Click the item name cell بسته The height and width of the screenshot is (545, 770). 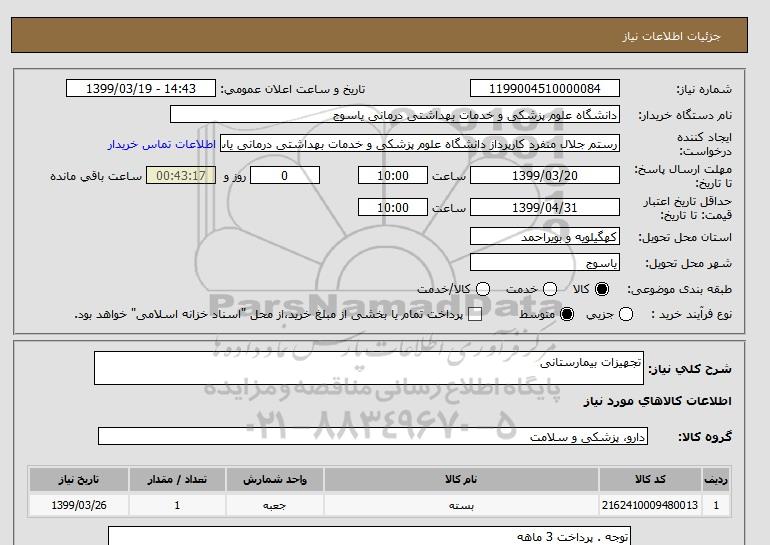pos(461,505)
